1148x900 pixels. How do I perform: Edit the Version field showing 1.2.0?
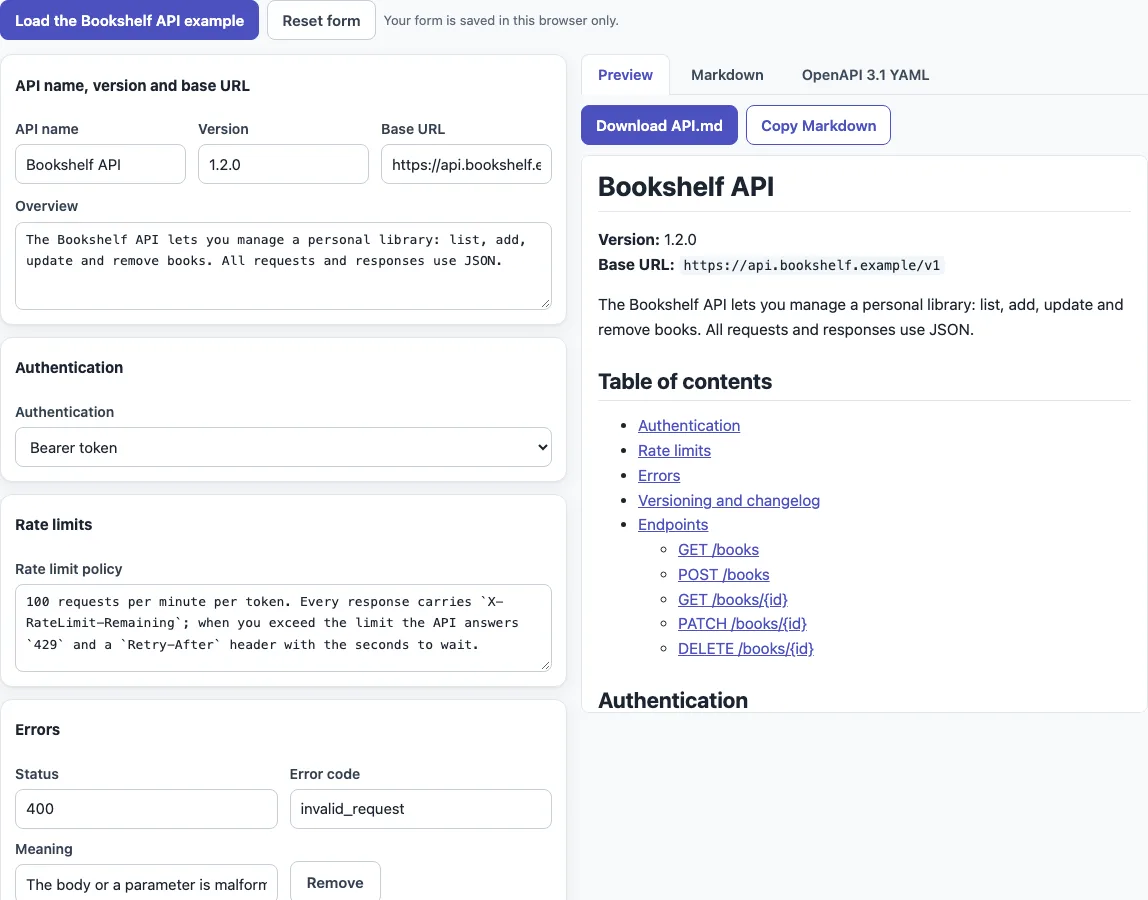(x=283, y=164)
